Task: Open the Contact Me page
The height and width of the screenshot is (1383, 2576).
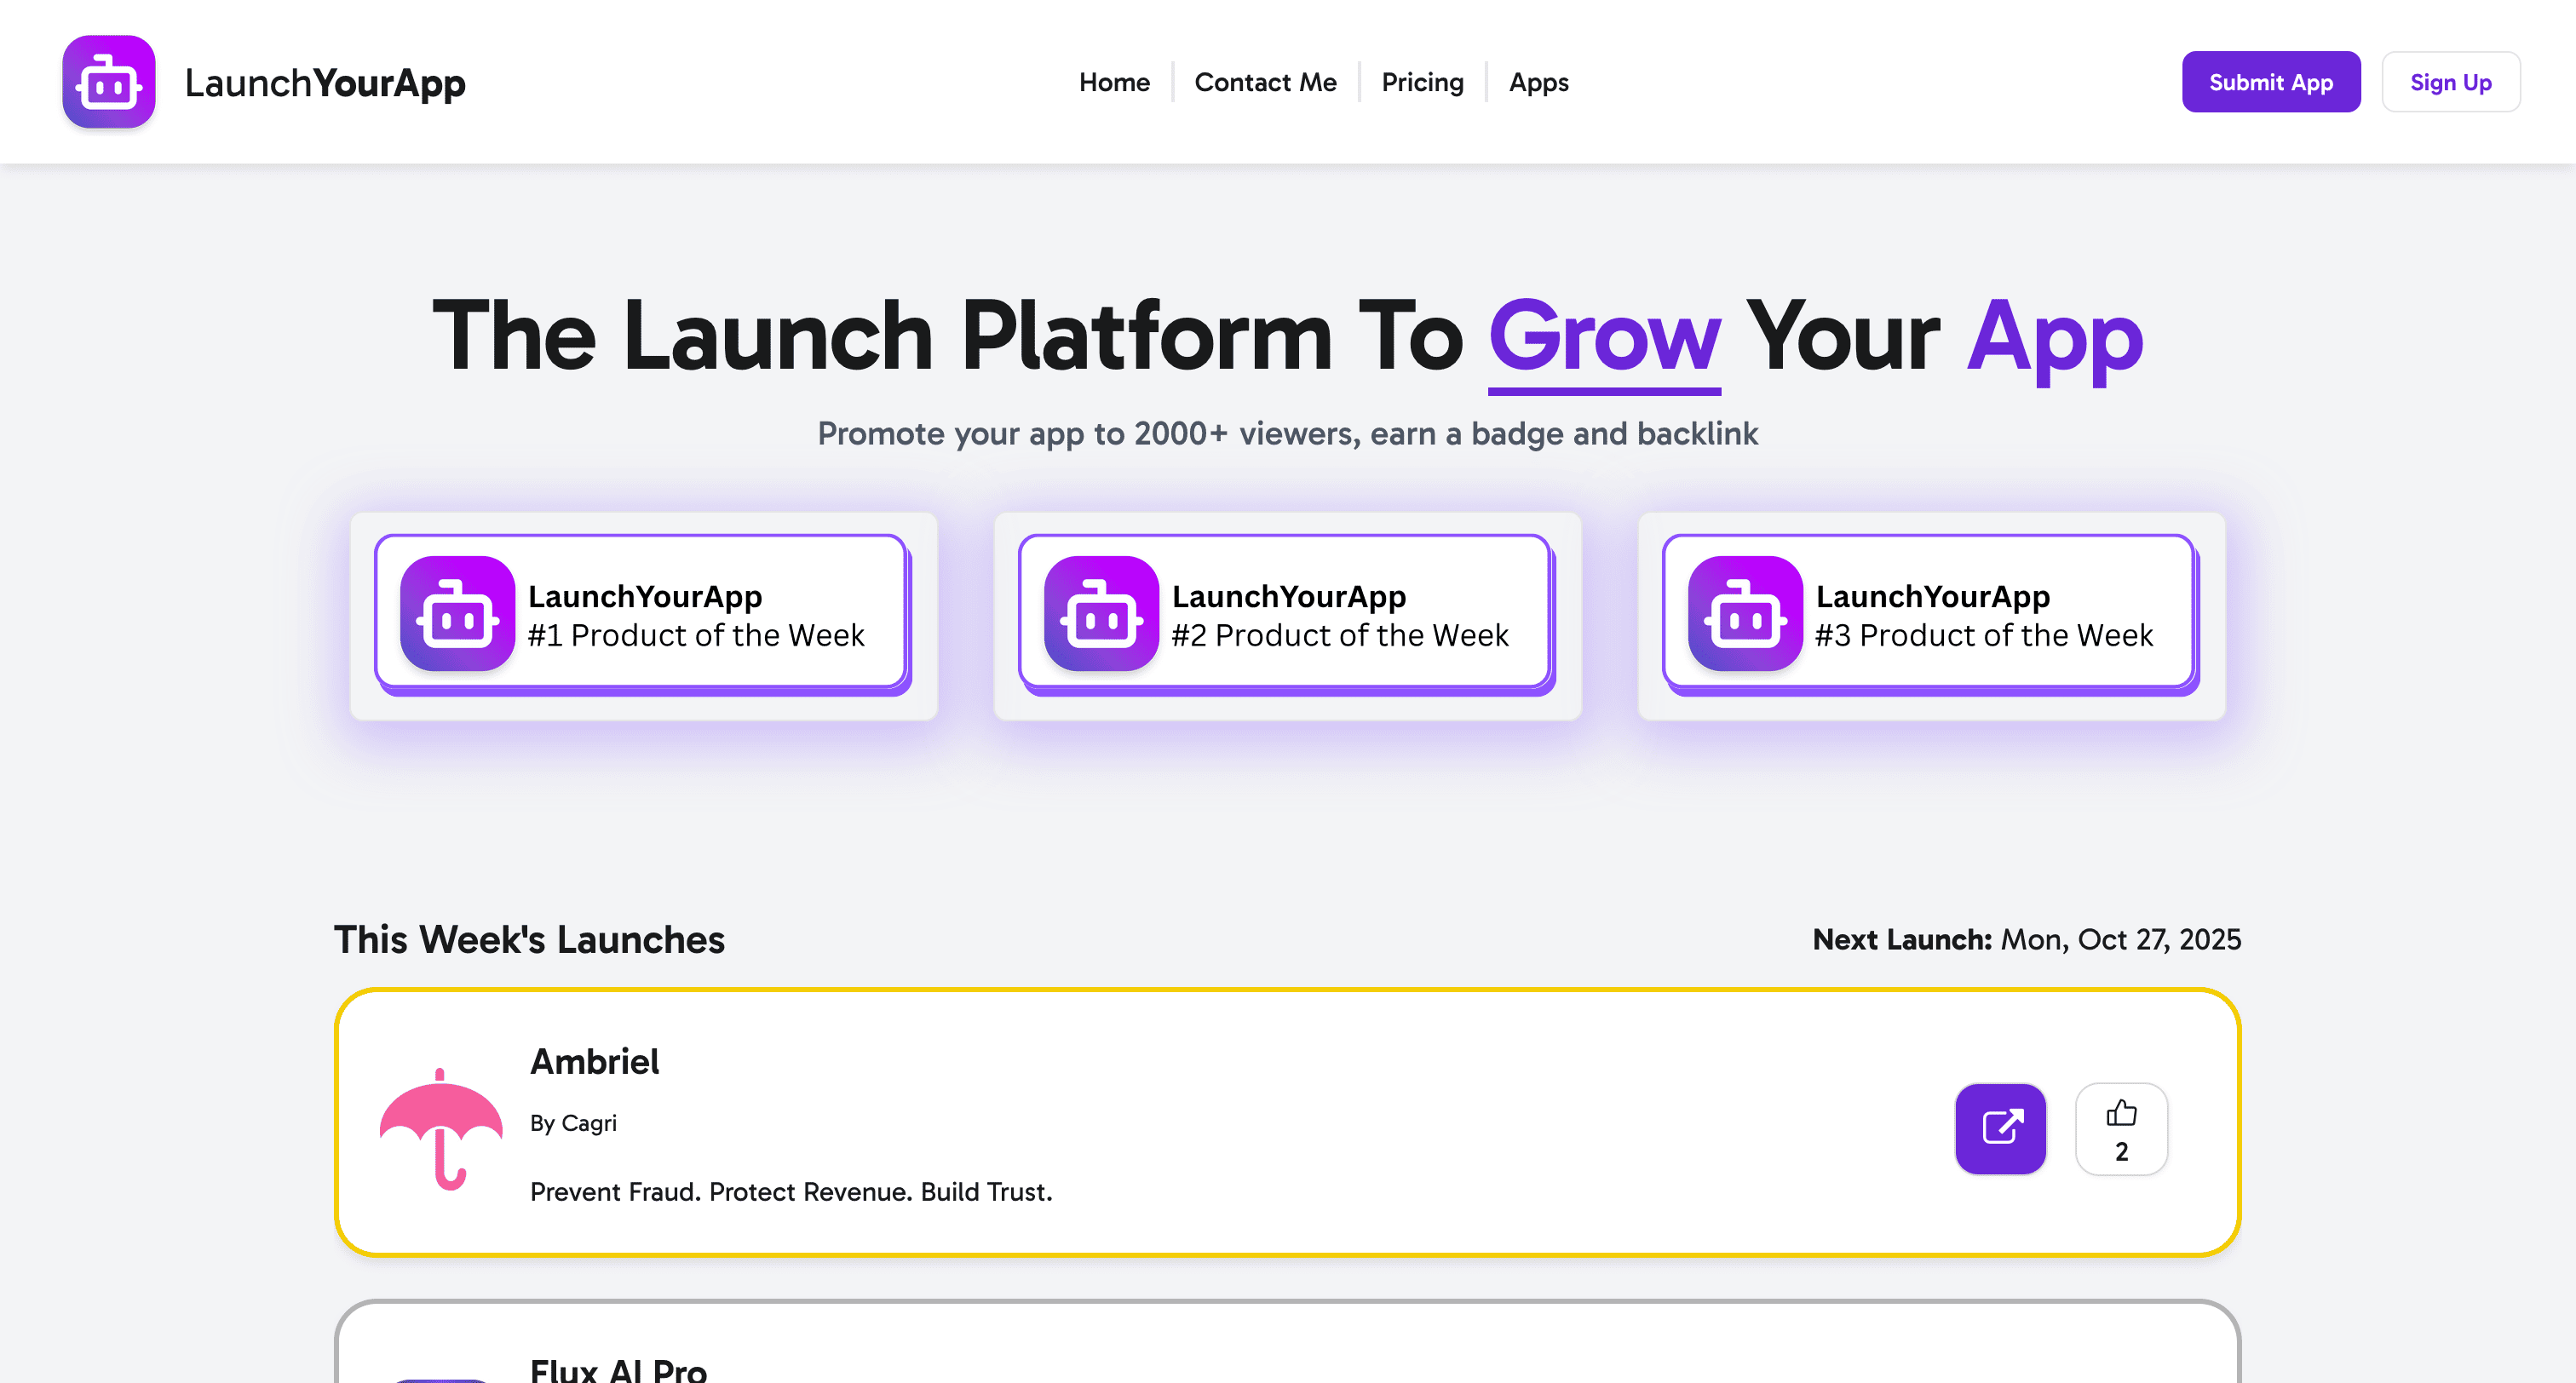Action: tap(1265, 82)
